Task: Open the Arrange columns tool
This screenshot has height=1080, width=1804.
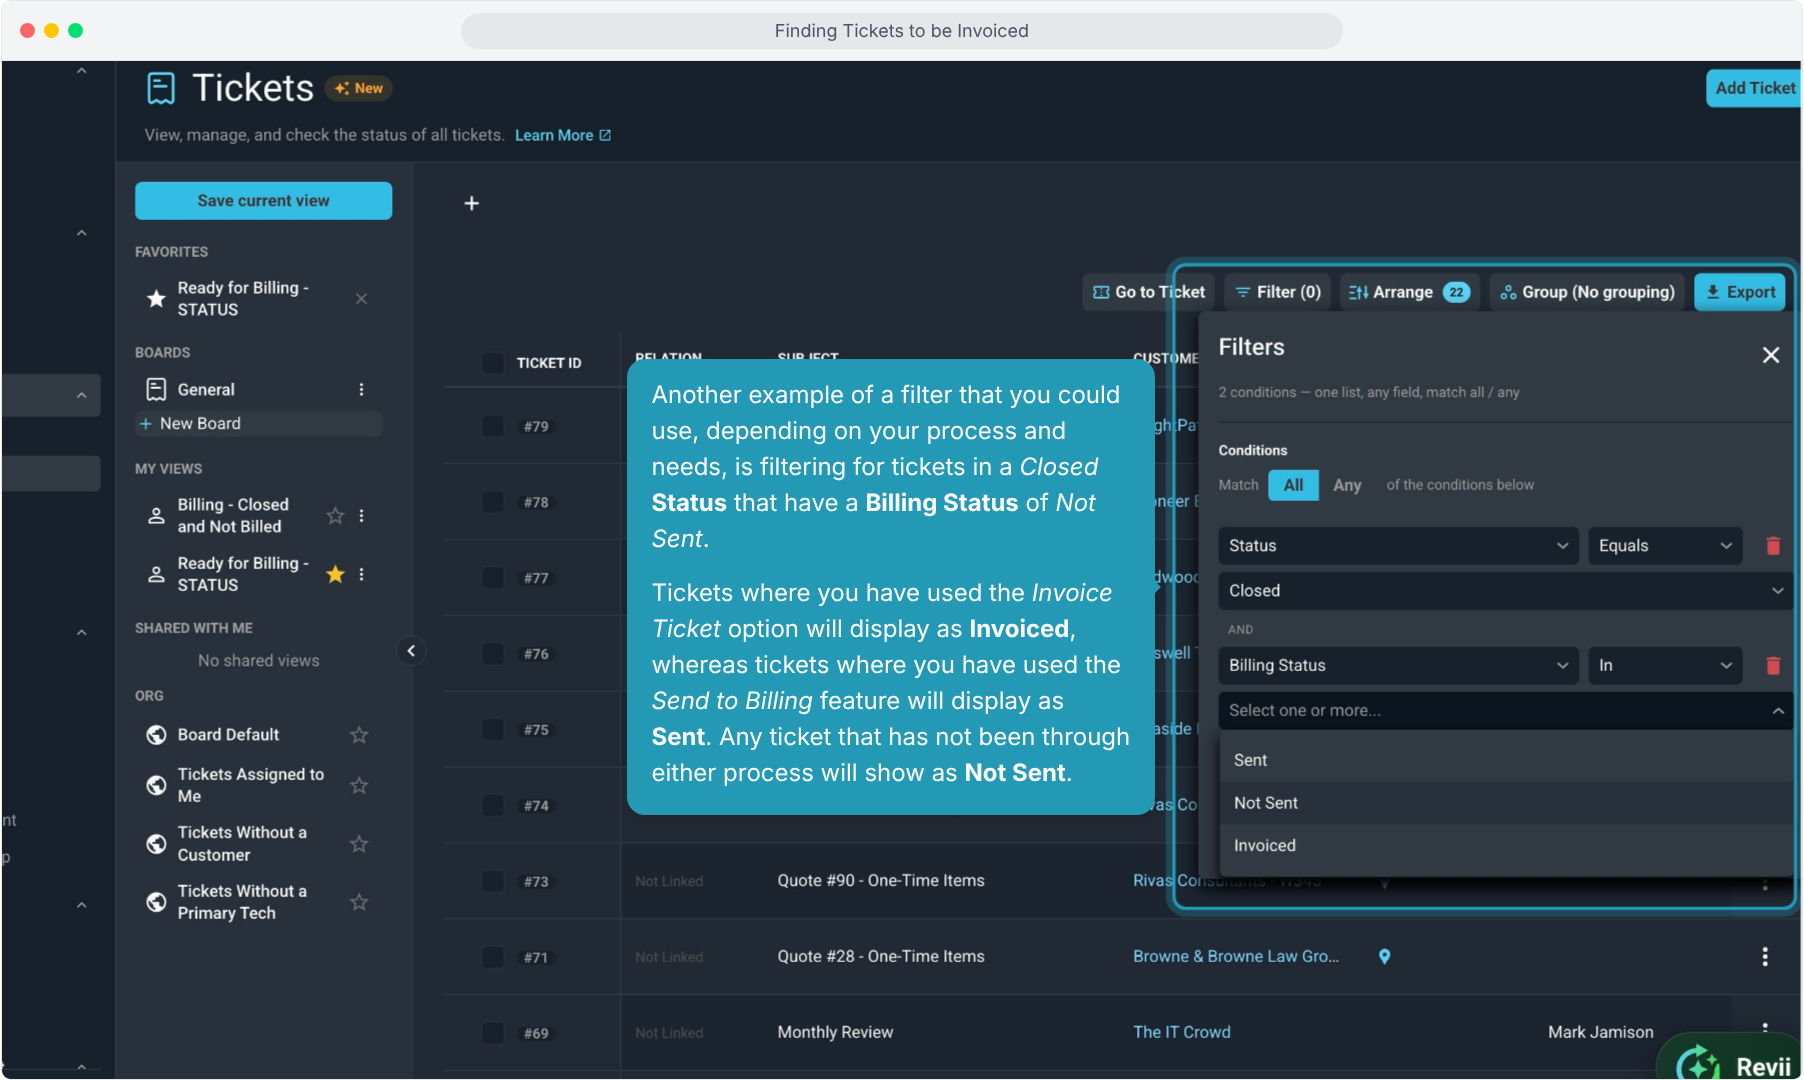Action: 1409,292
